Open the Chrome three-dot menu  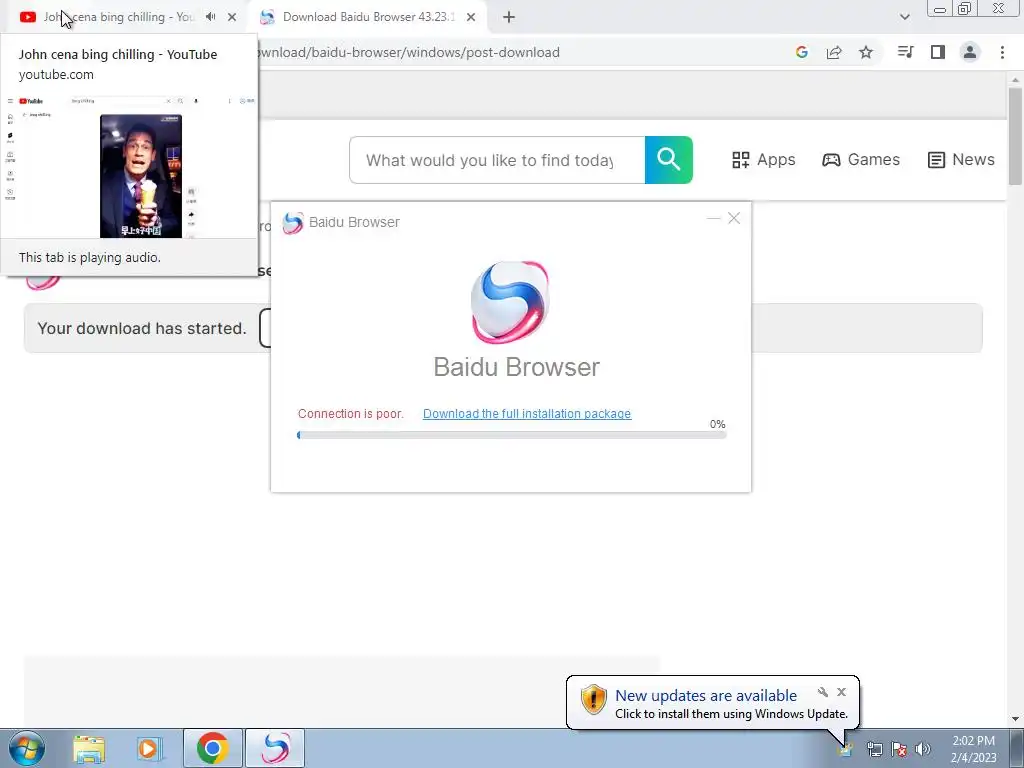click(x=1002, y=52)
